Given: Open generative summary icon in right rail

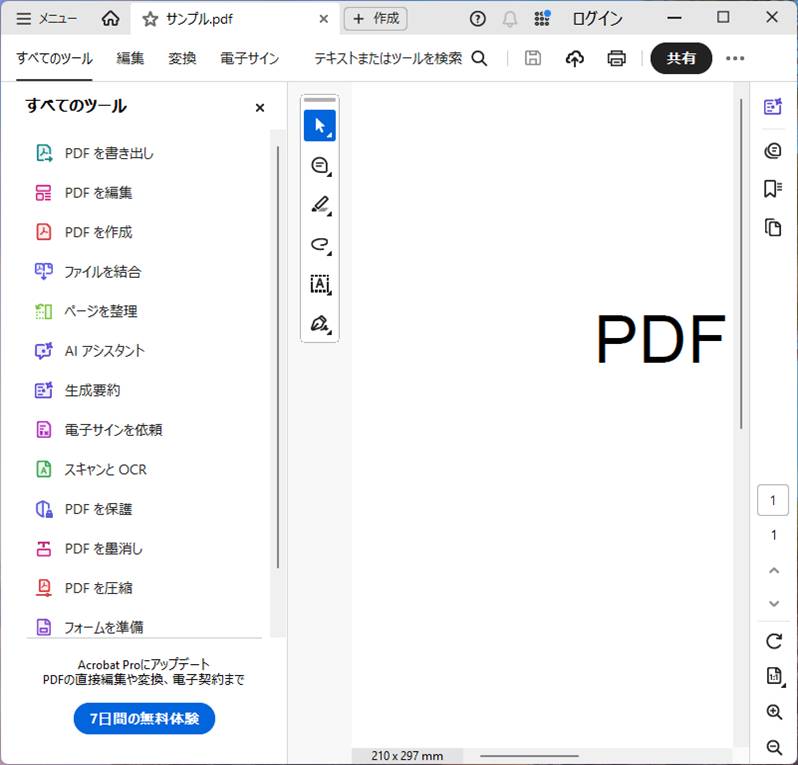Looking at the screenshot, I should [773, 106].
